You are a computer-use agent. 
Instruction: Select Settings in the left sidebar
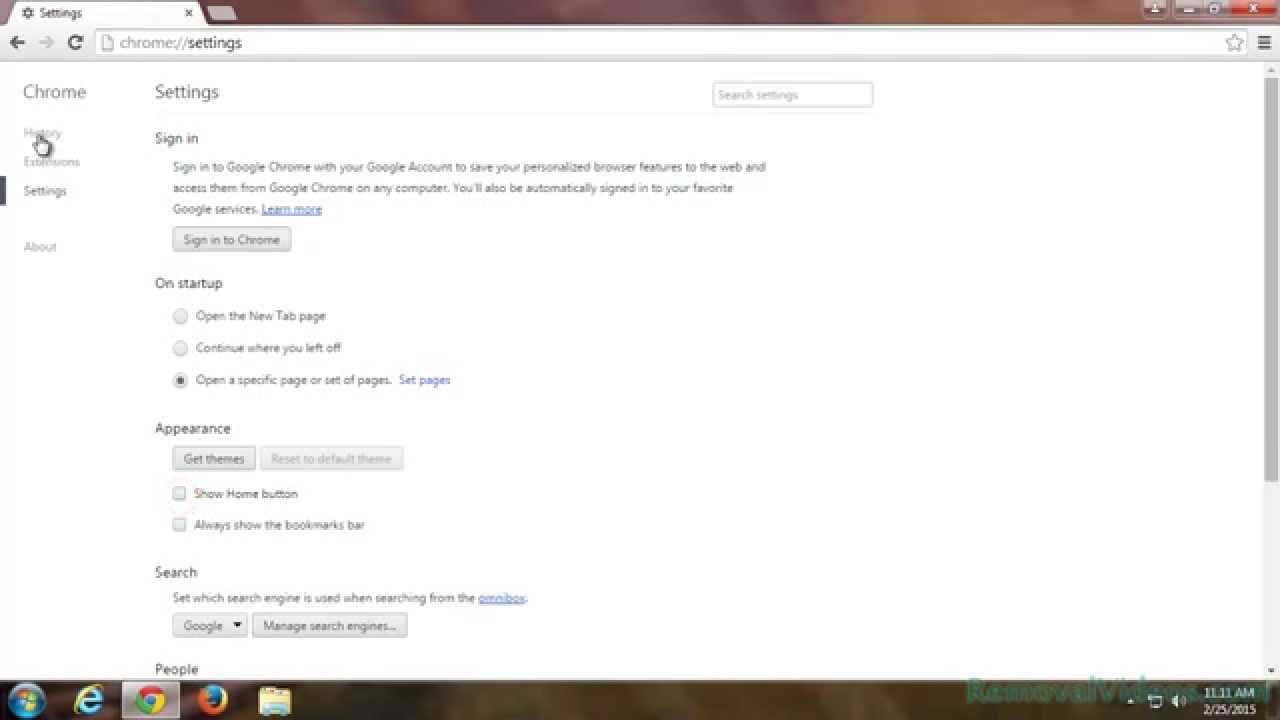coord(45,190)
